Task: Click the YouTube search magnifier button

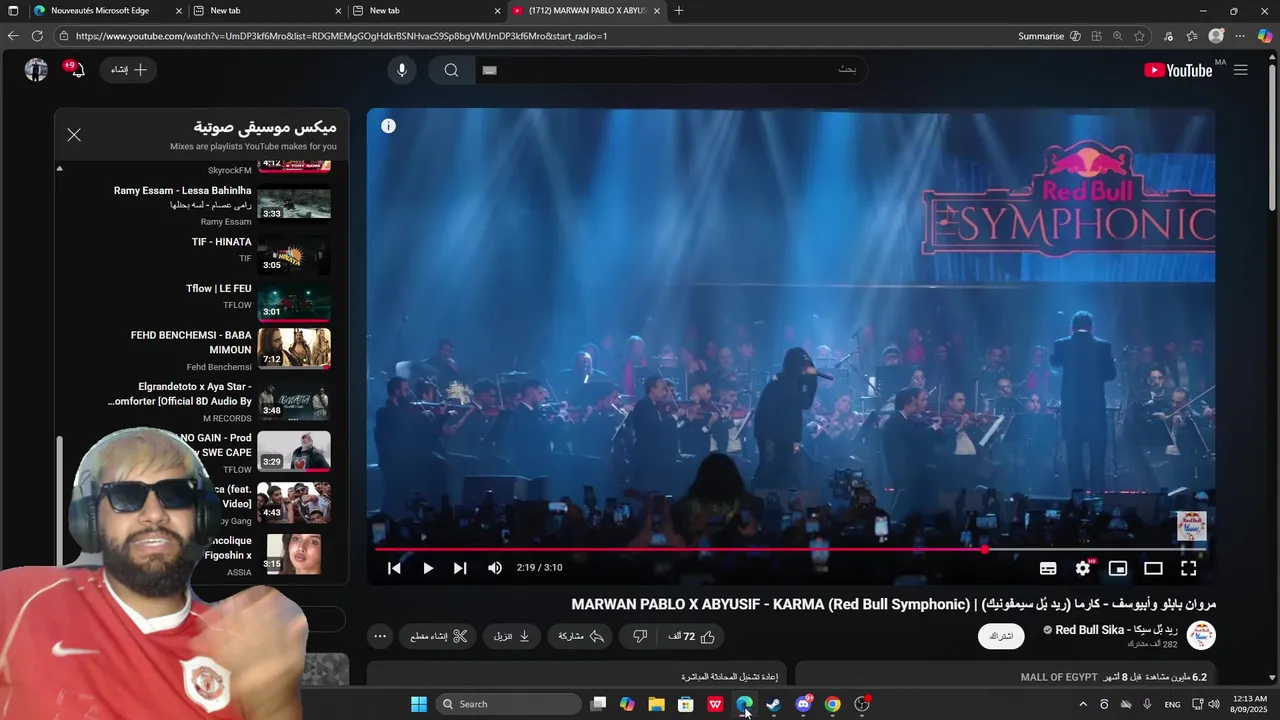Action: click(x=451, y=70)
